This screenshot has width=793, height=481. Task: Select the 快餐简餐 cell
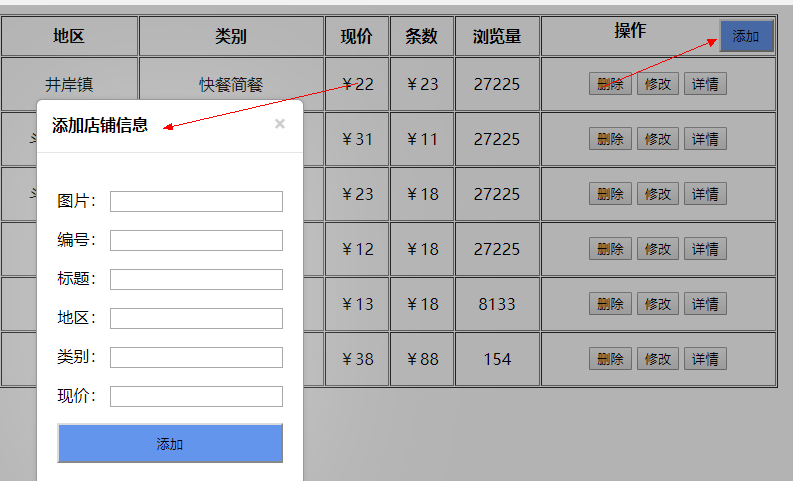231,84
